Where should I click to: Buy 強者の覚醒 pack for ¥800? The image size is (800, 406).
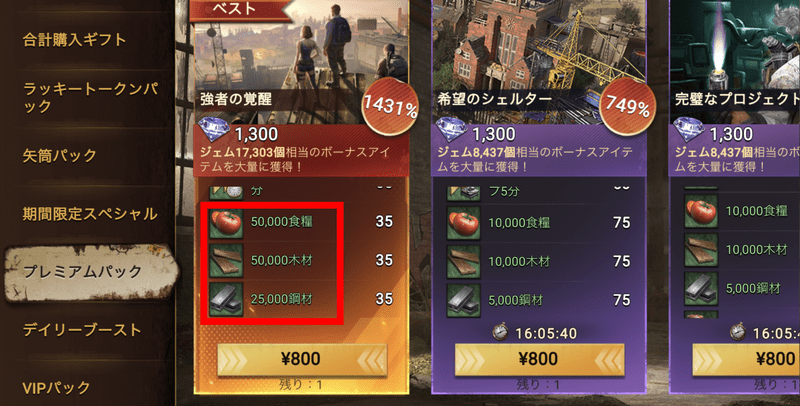302,359
